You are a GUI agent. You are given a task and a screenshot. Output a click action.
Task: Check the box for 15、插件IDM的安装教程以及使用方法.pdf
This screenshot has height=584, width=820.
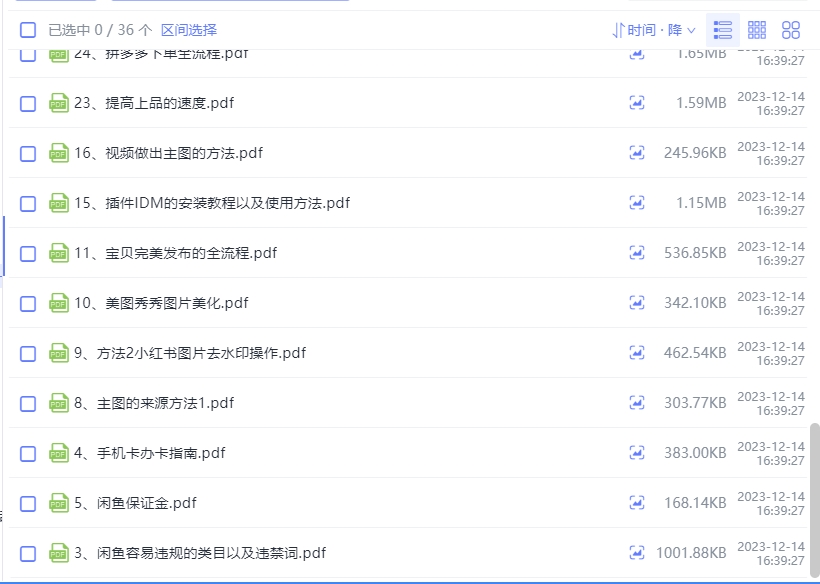[28, 203]
